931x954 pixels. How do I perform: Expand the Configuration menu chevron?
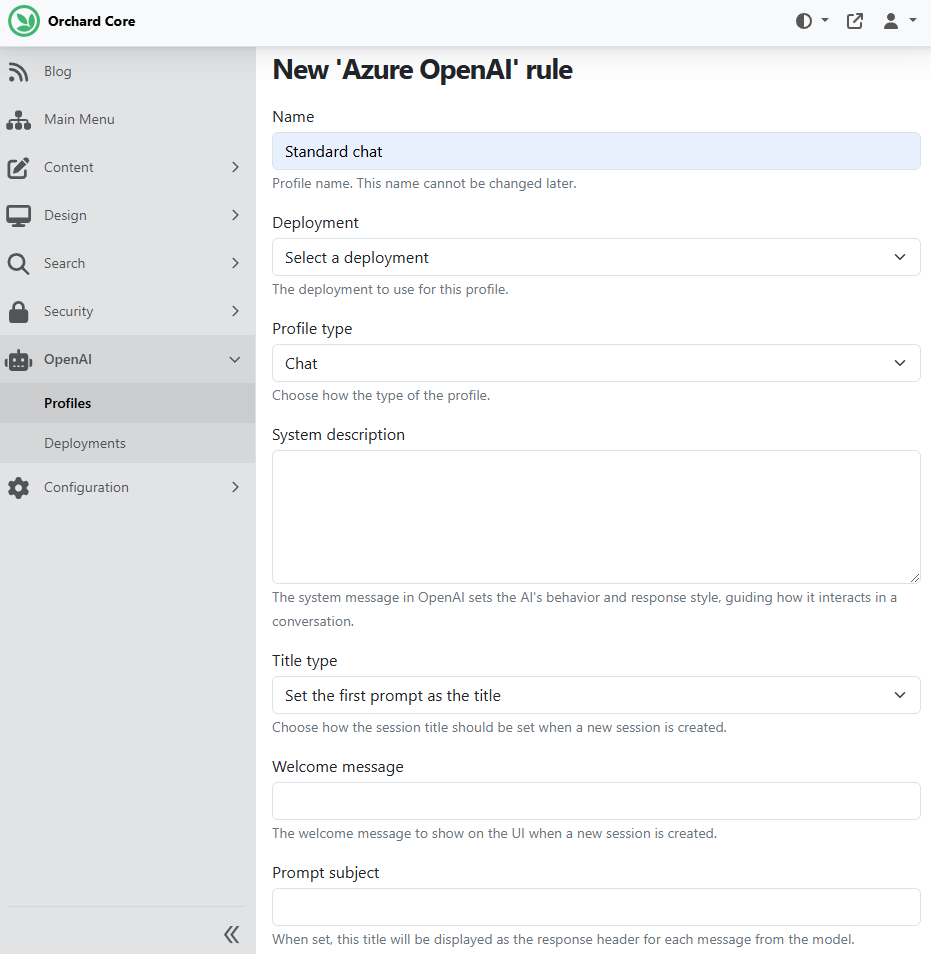[235, 487]
